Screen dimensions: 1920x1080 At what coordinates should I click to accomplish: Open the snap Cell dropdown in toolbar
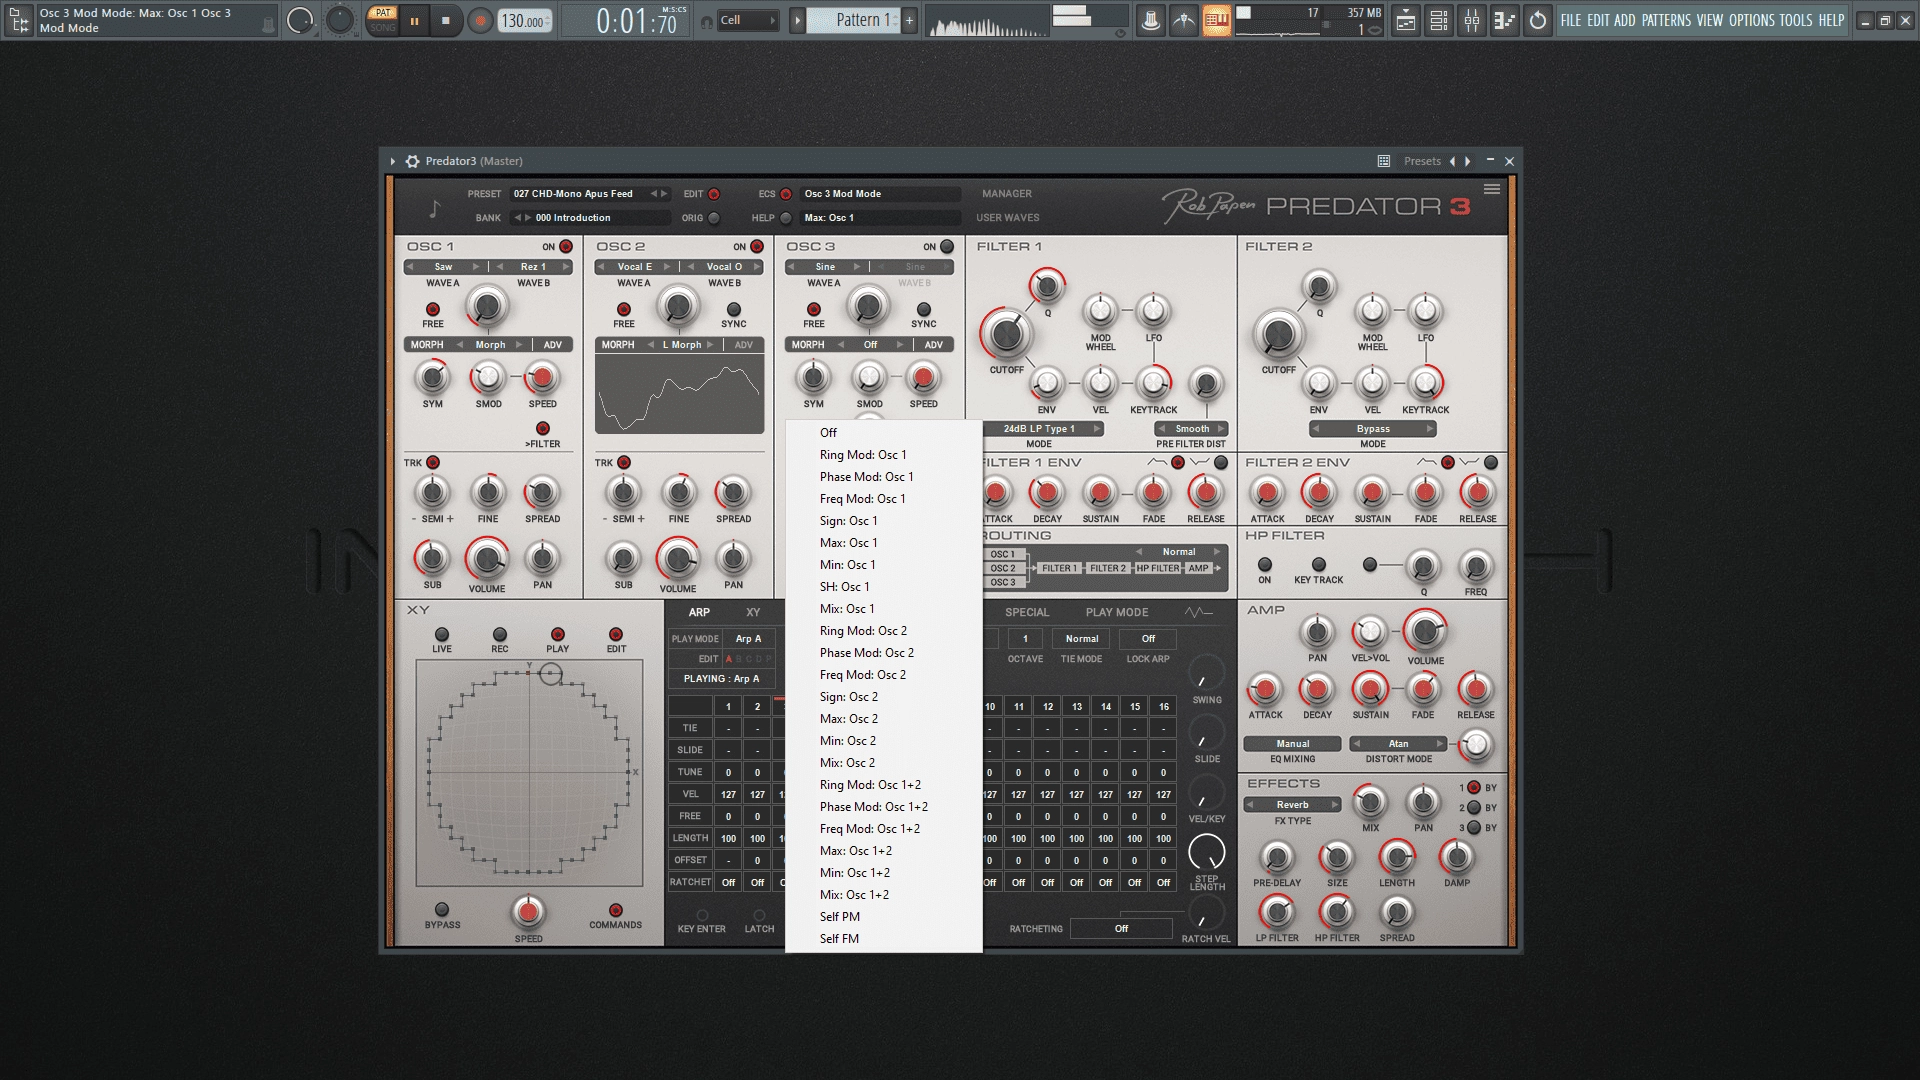748,20
